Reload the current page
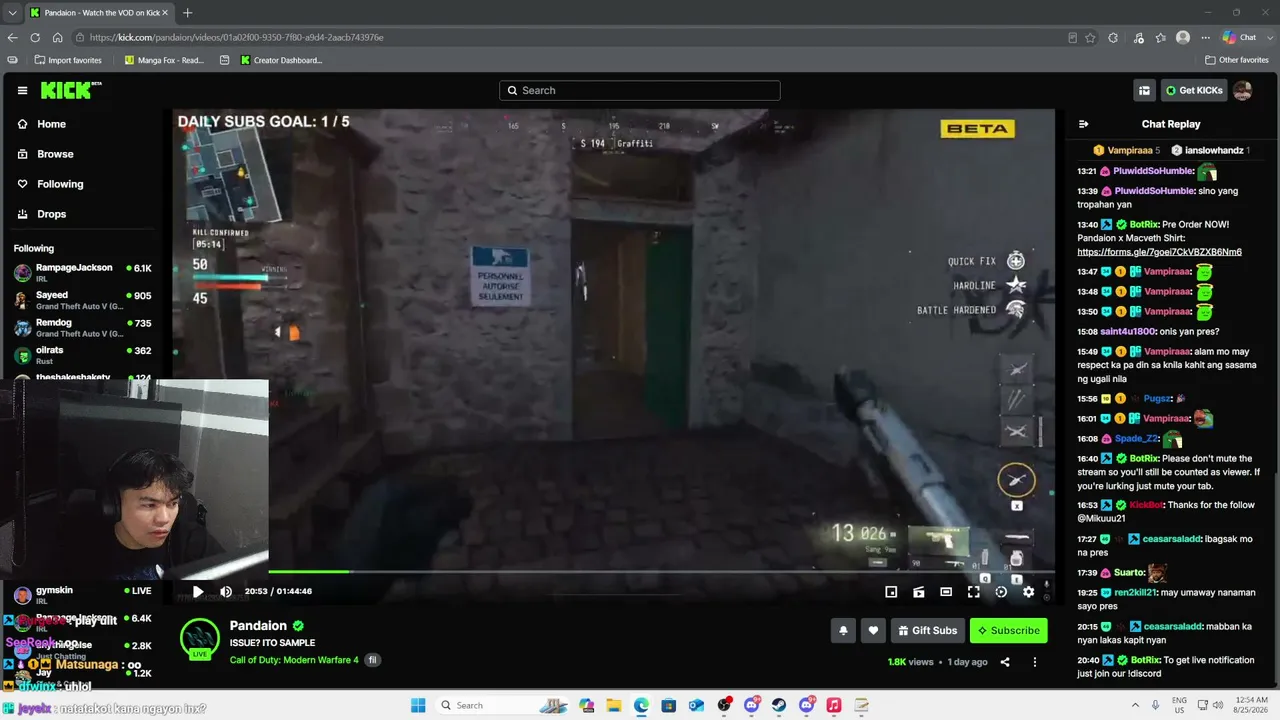Image resolution: width=1280 pixels, height=720 pixels. [35, 37]
